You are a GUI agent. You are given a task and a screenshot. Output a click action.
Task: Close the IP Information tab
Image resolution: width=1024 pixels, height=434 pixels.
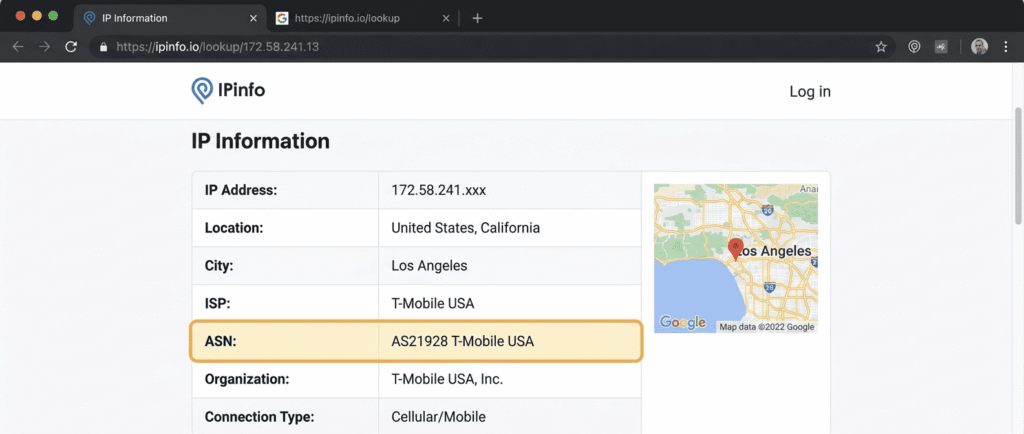[253, 18]
